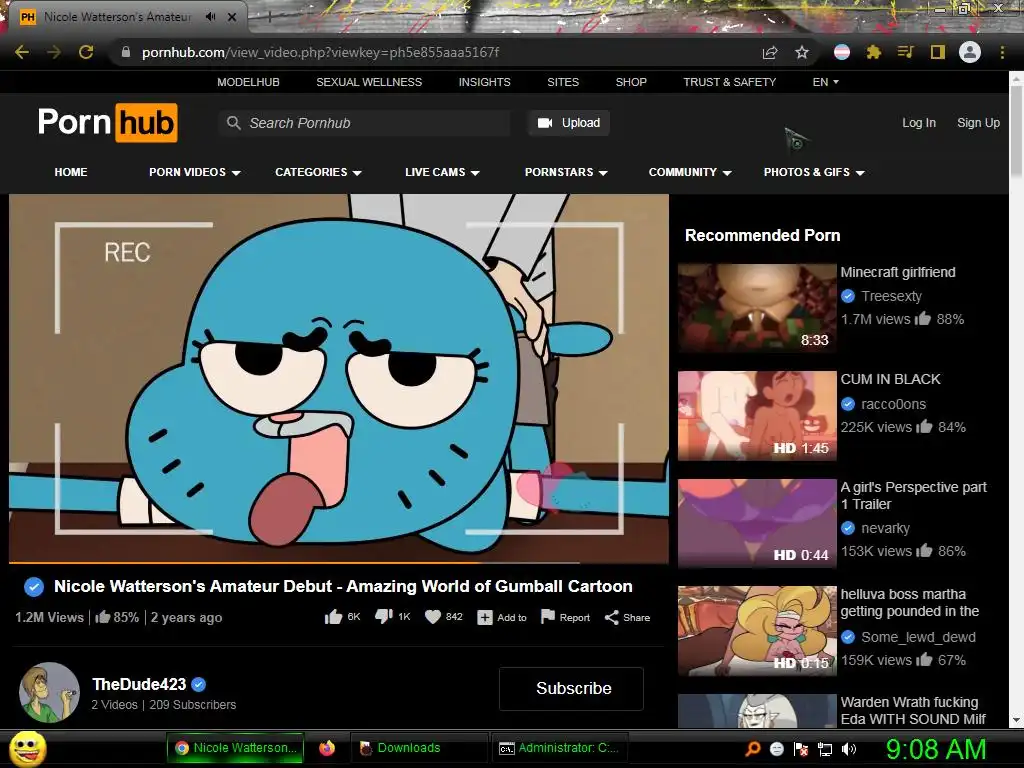Click the volume speaker tray icon
This screenshot has width=1024, height=768.
[849, 748]
